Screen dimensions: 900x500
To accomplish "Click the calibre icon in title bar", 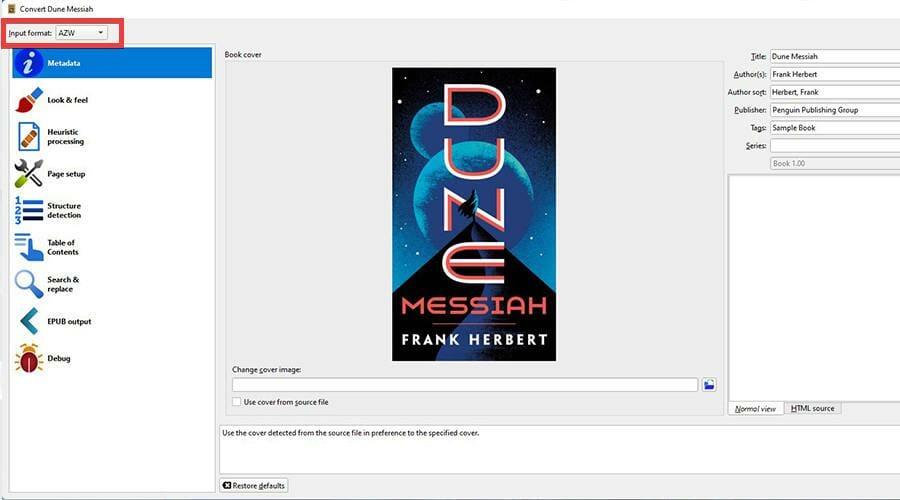I will (11, 9).
